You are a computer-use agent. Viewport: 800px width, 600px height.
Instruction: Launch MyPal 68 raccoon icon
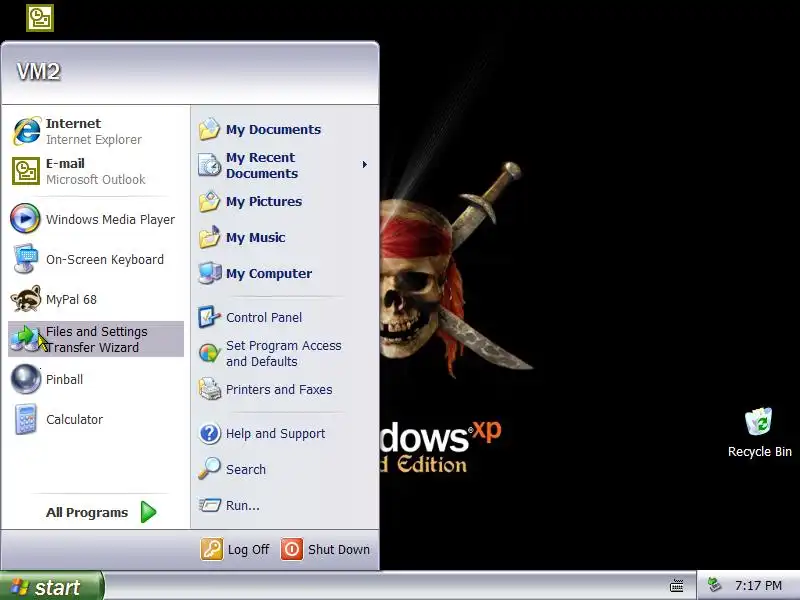point(26,299)
